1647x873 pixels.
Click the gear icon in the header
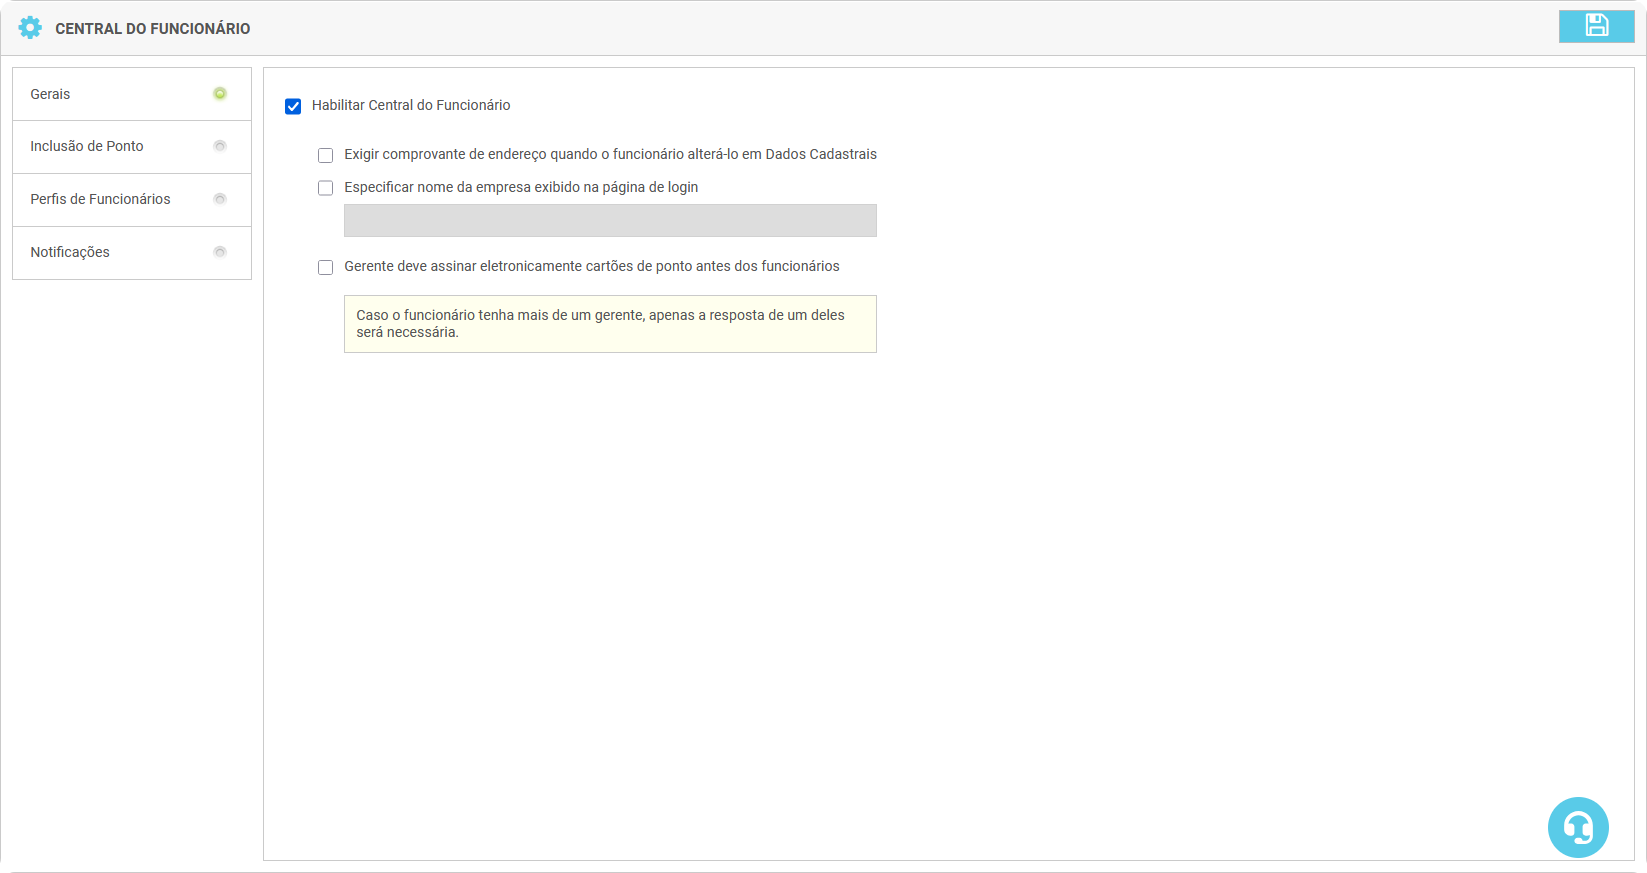[x=30, y=28]
